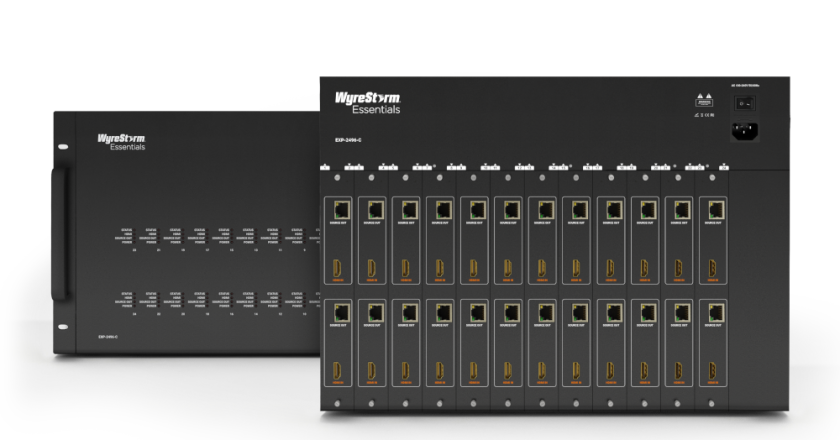Click the WyreStorm Essentials logo on rear unit
840x440 pixels.
point(368,102)
